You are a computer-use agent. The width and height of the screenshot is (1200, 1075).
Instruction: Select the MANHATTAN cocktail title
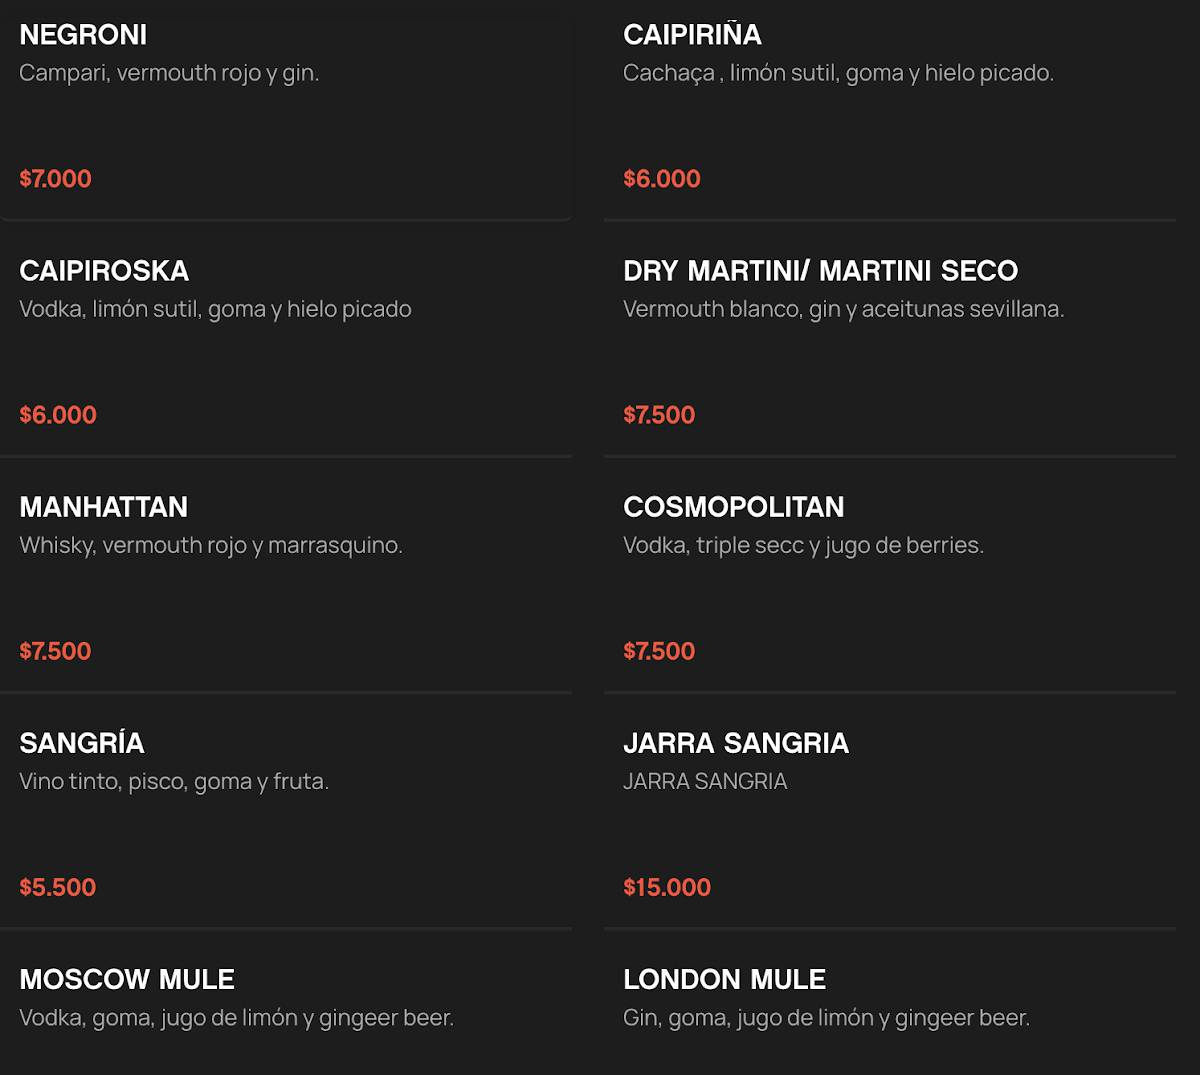pyautogui.click(x=104, y=507)
